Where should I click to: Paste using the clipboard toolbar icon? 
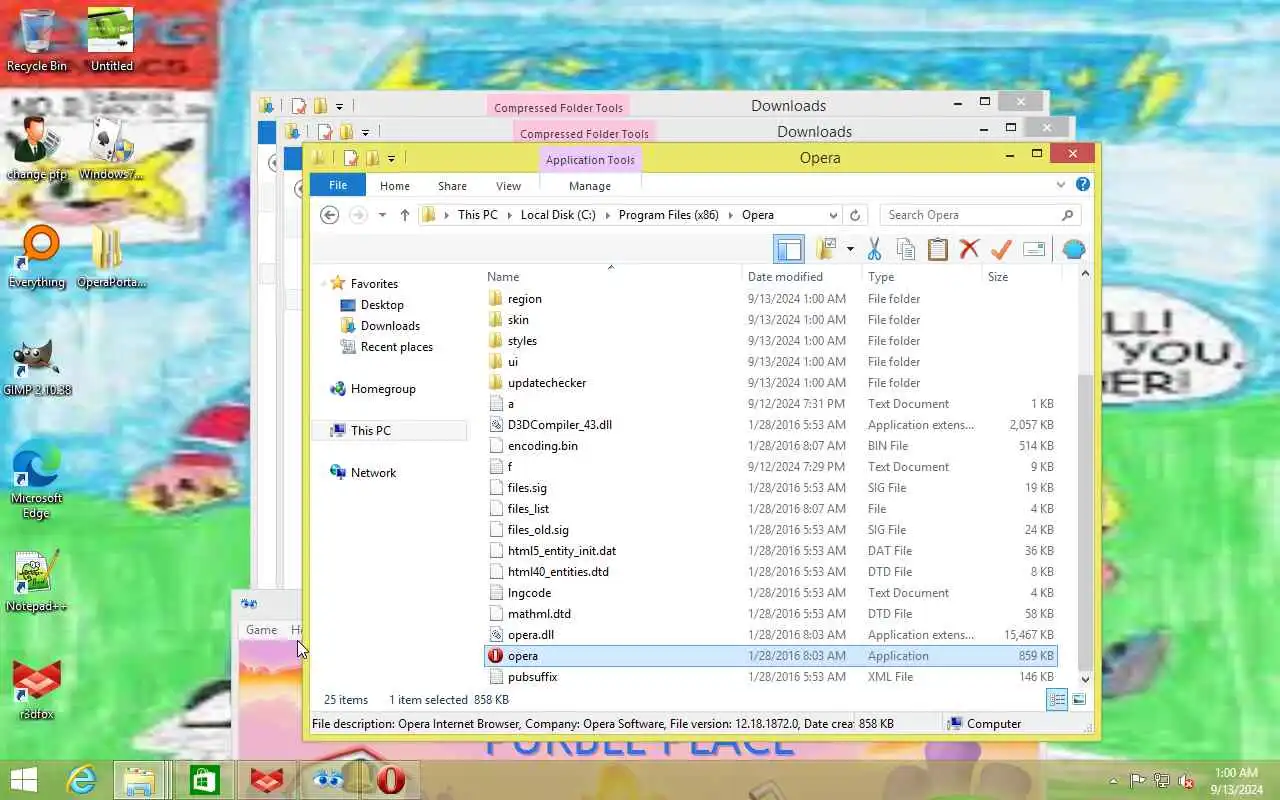(x=938, y=249)
